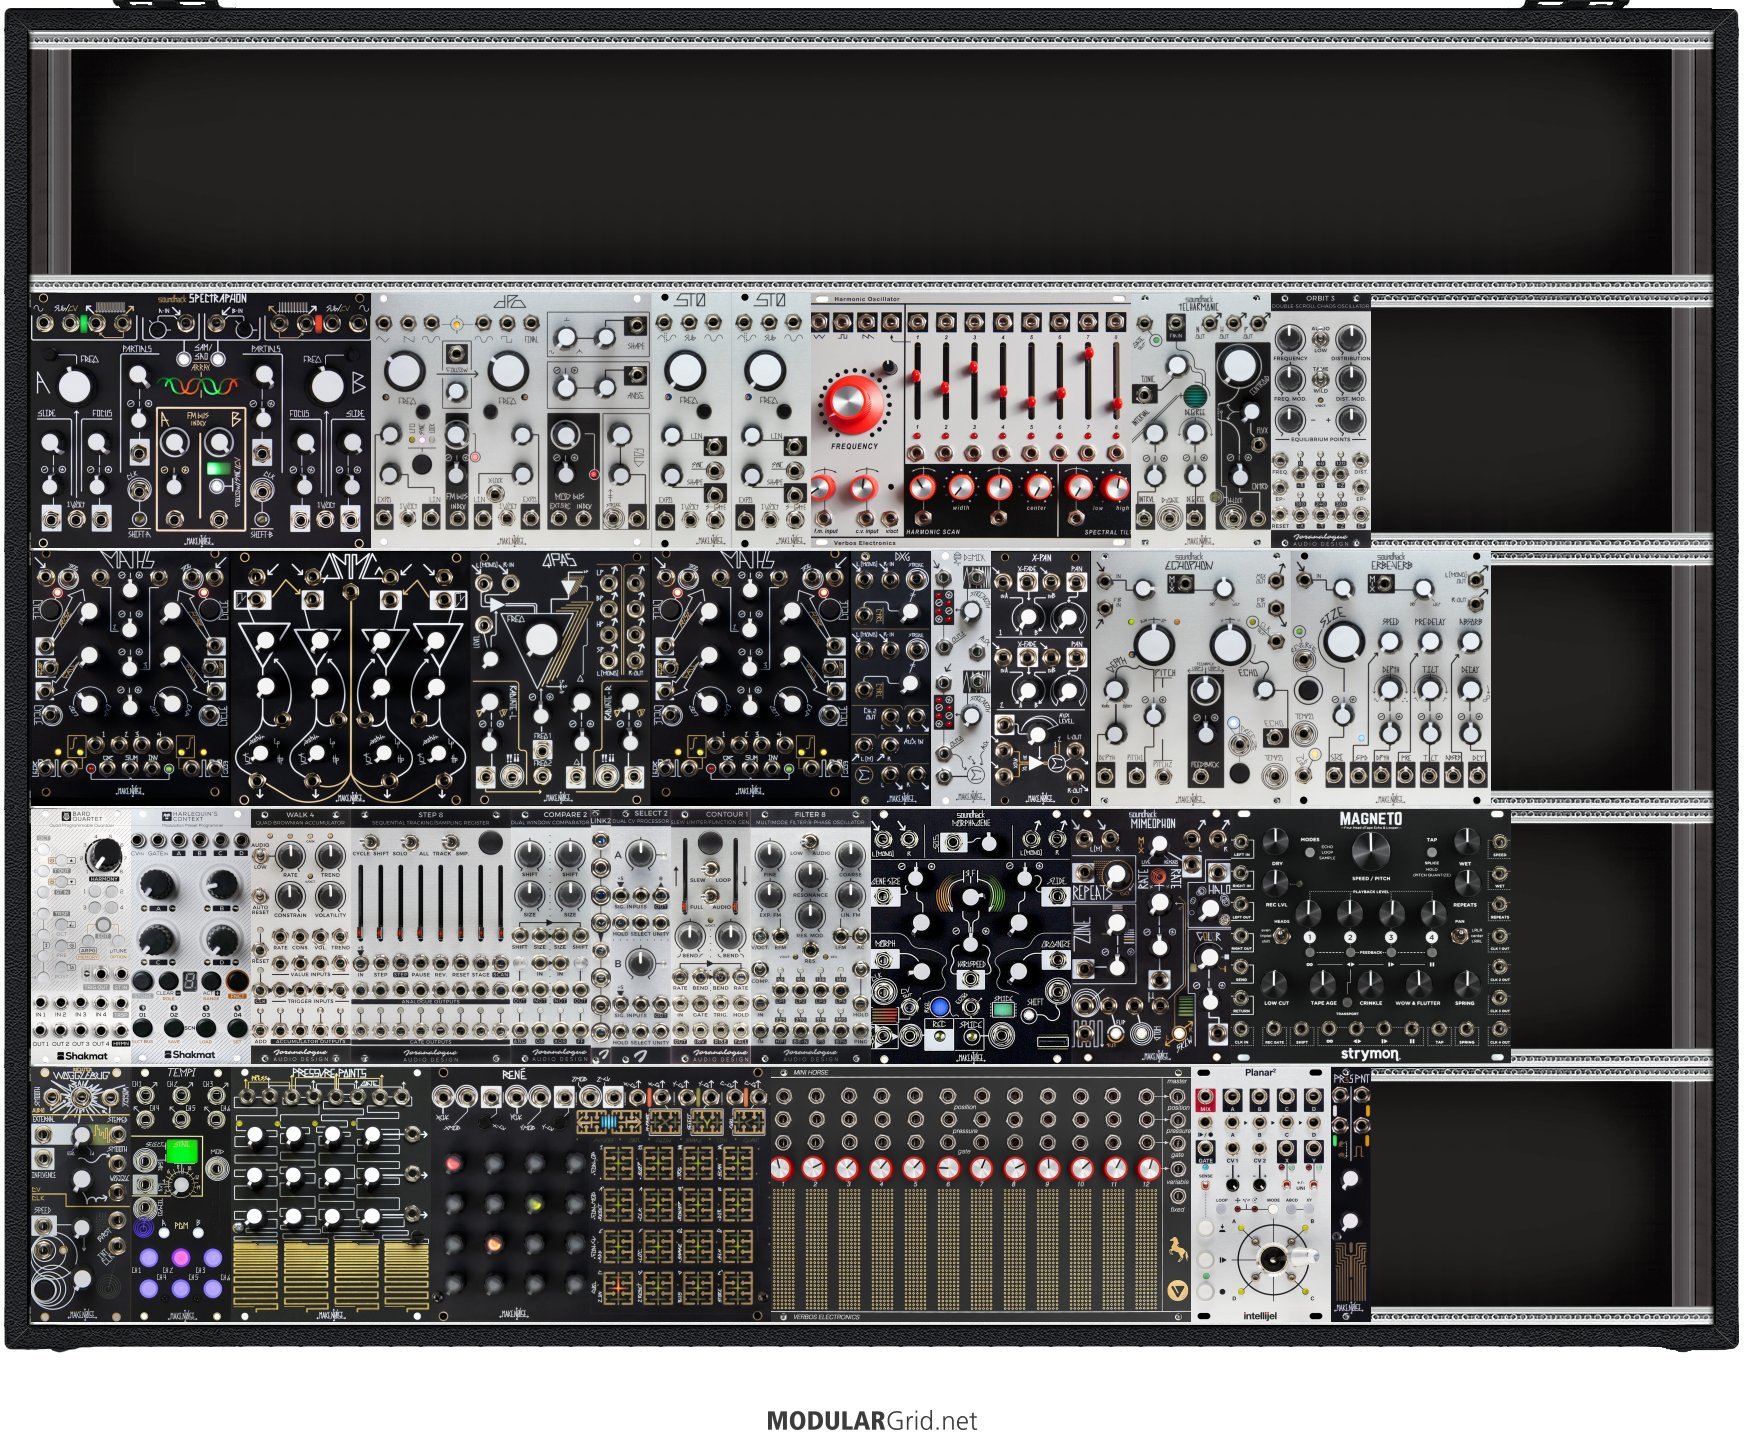Click the Frequency knob on Orbit 3
Viewport: 1746px width, 1442px height.
[x=1291, y=341]
